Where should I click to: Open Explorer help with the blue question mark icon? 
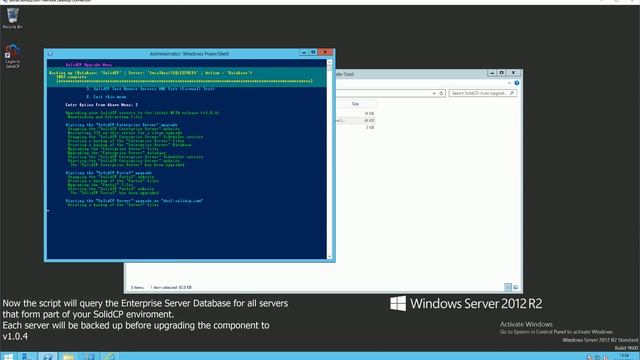click(x=517, y=83)
